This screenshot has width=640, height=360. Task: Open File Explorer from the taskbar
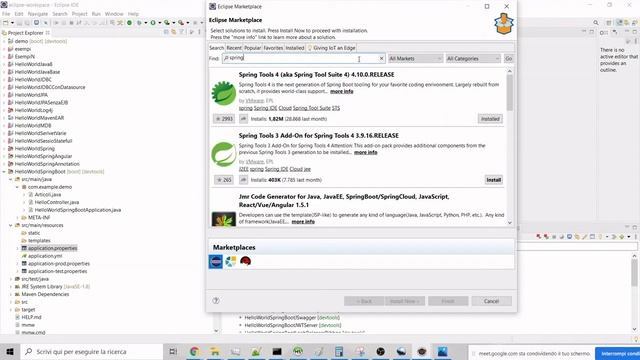click(215, 351)
